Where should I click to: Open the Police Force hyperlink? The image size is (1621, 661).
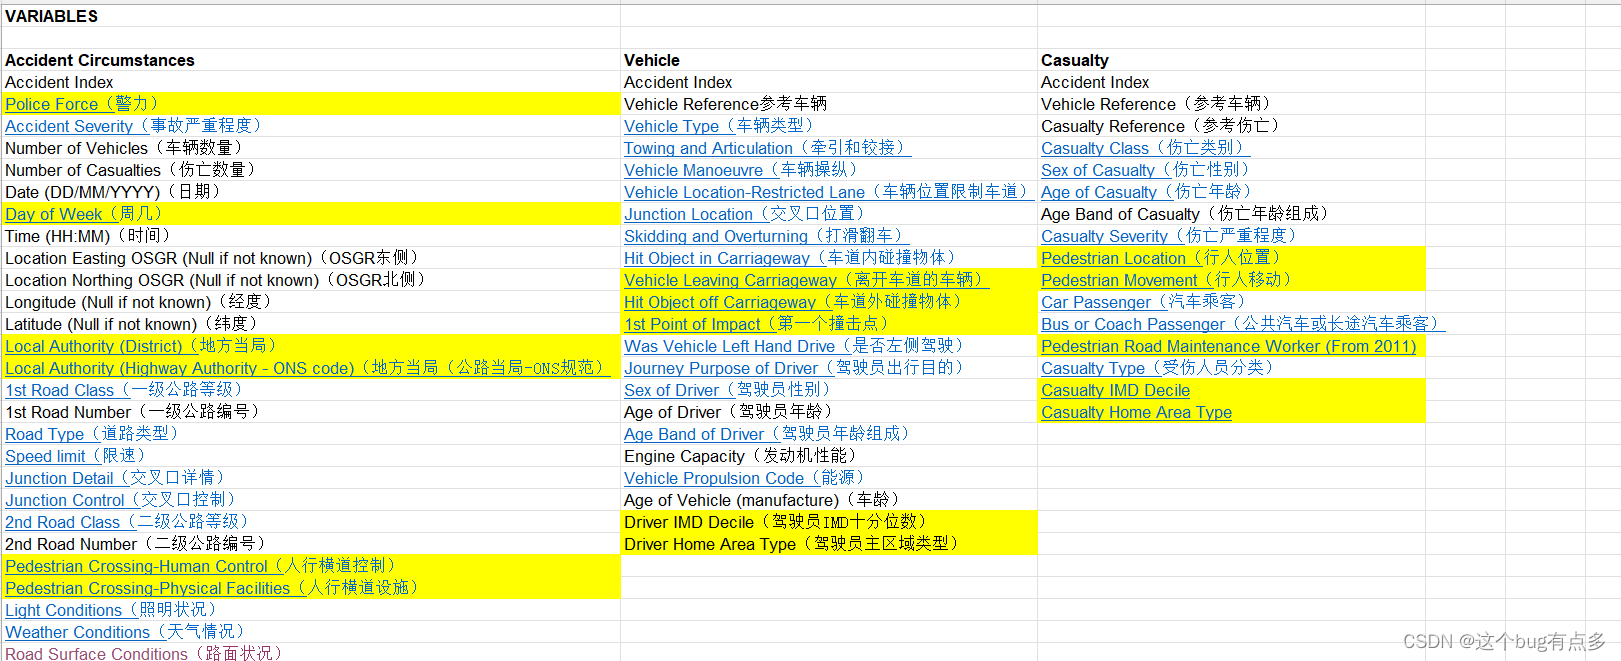(82, 104)
